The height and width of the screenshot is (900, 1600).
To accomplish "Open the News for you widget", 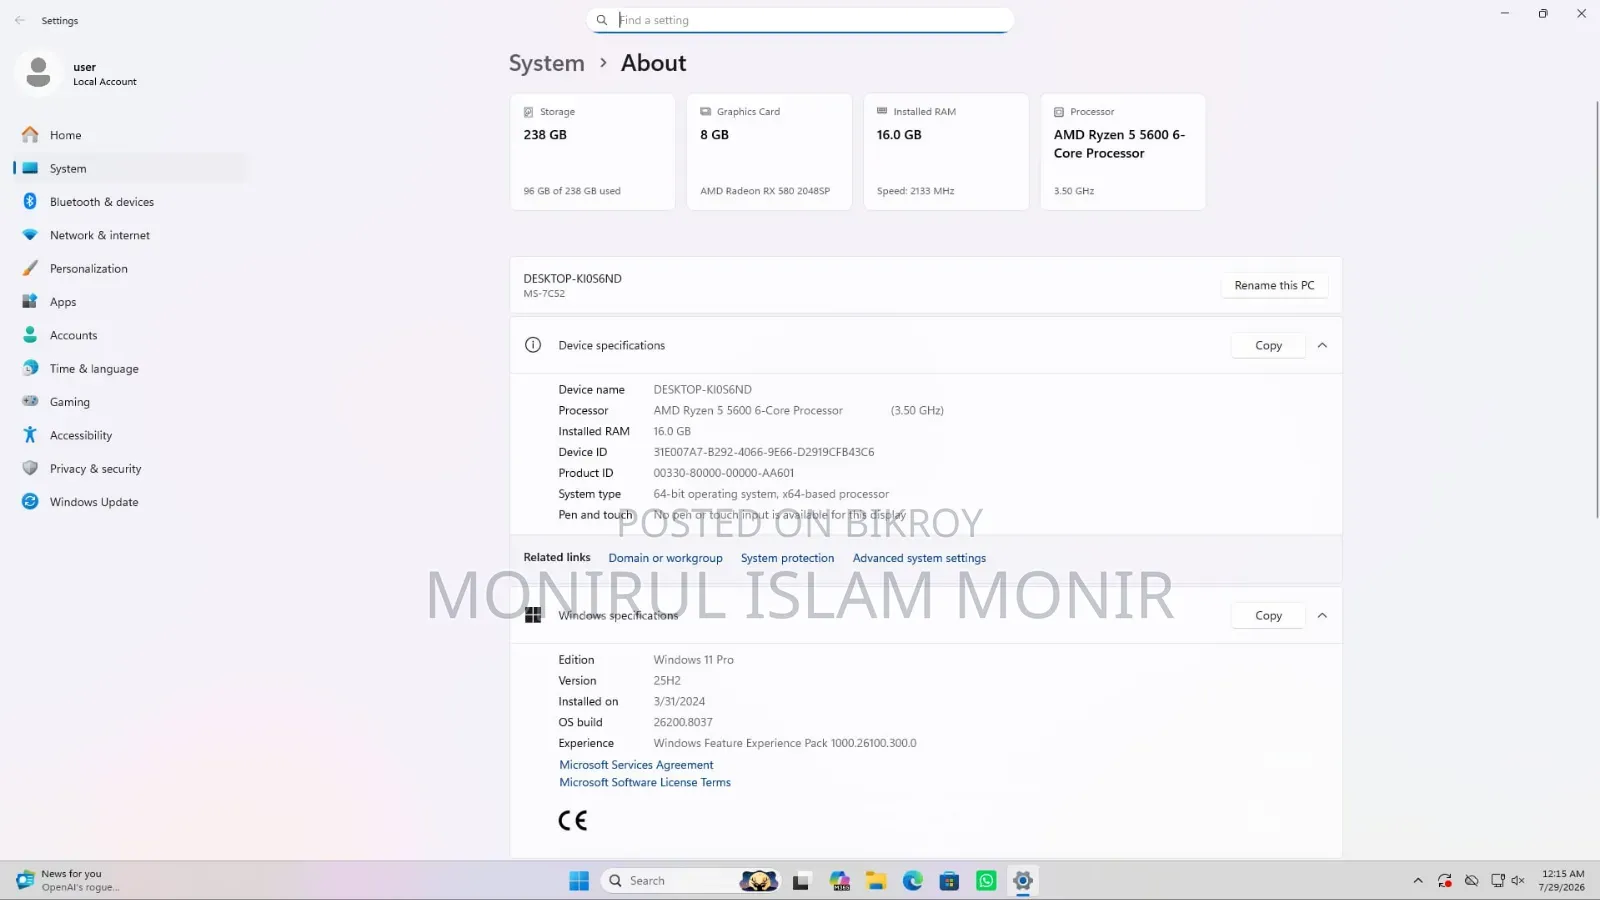I will 68,881.
